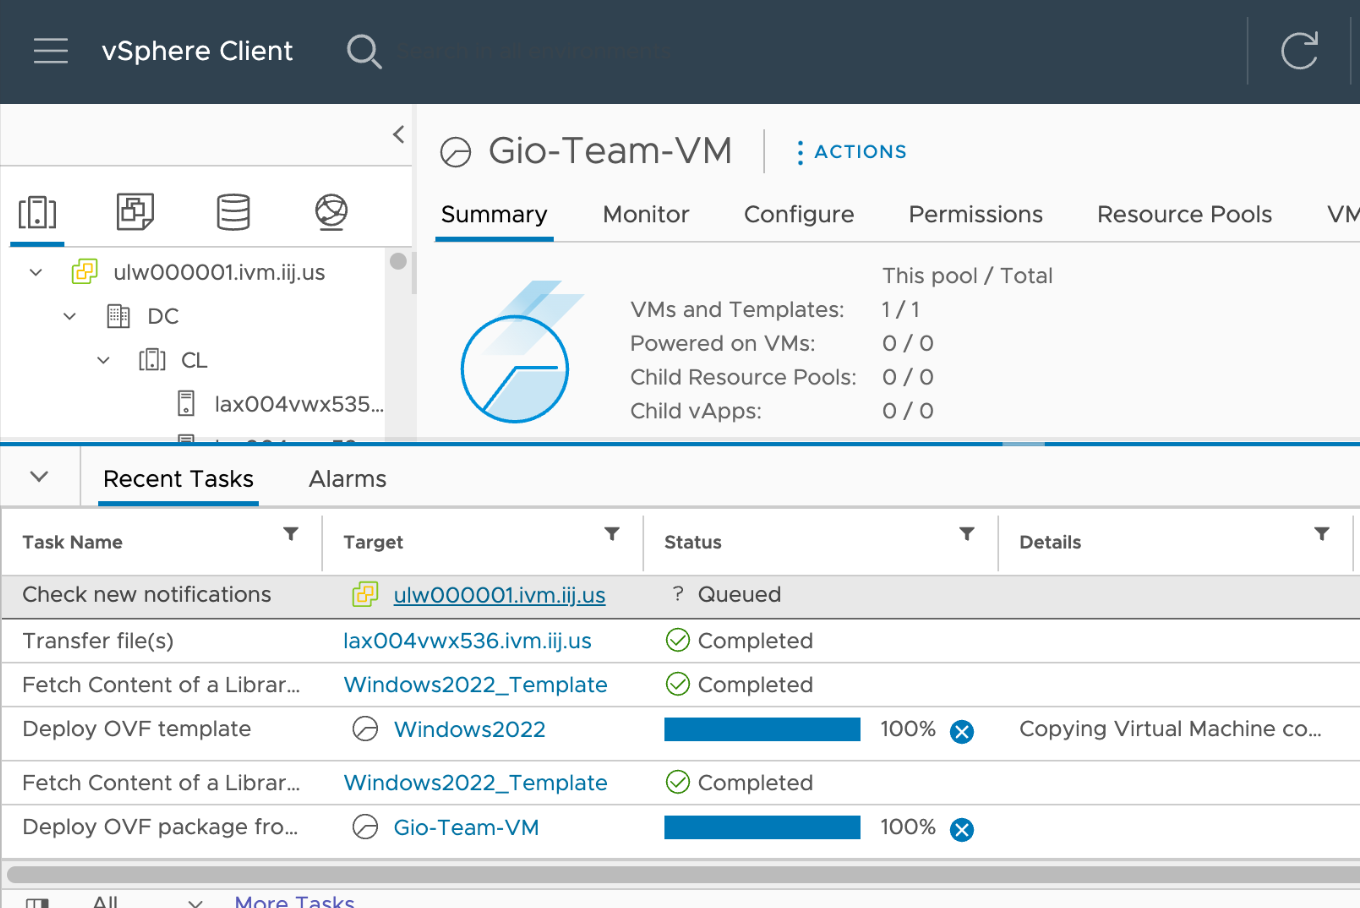Collapse the navigator sidebar arrow
The height and width of the screenshot is (908, 1360).
[x=398, y=134]
